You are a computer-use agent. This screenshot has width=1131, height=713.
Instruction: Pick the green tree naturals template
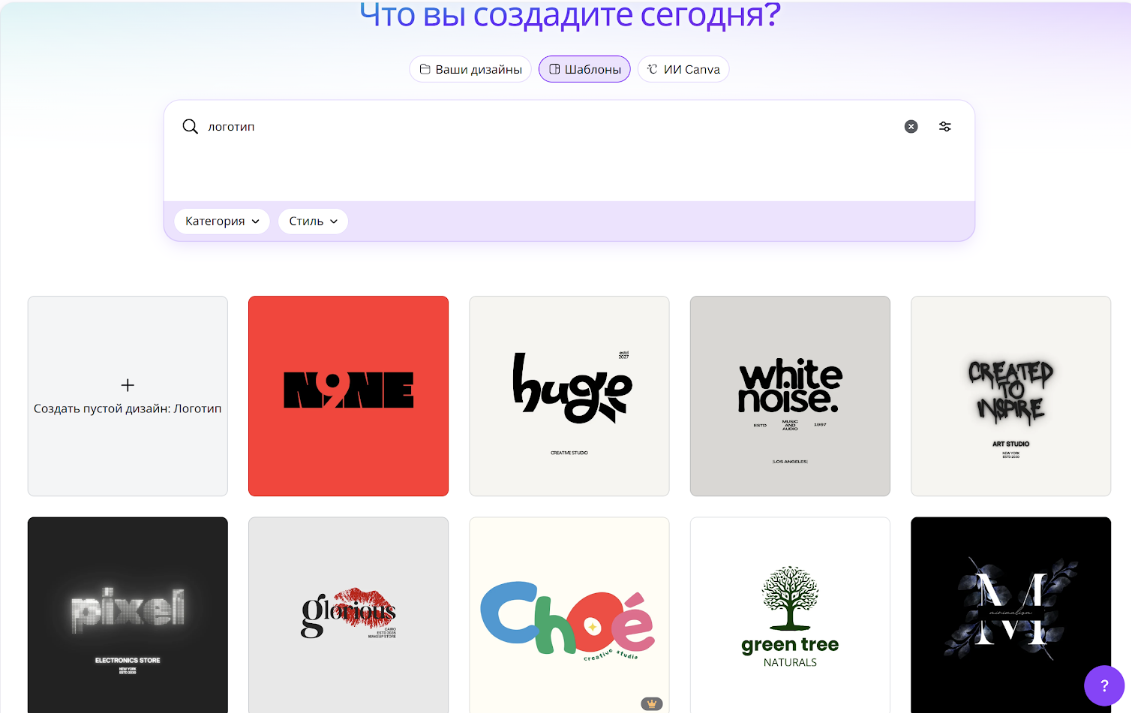(790, 615)
